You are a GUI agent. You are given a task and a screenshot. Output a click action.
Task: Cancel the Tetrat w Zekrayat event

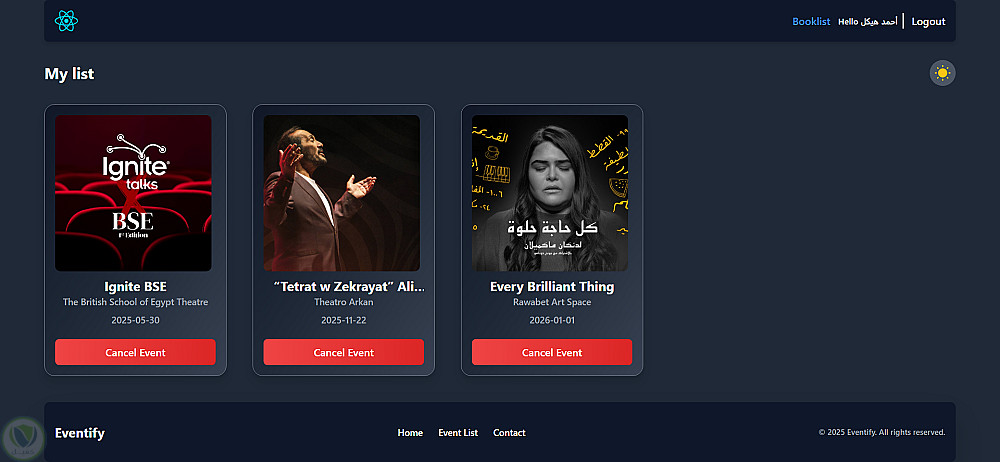tap(344, 352)
